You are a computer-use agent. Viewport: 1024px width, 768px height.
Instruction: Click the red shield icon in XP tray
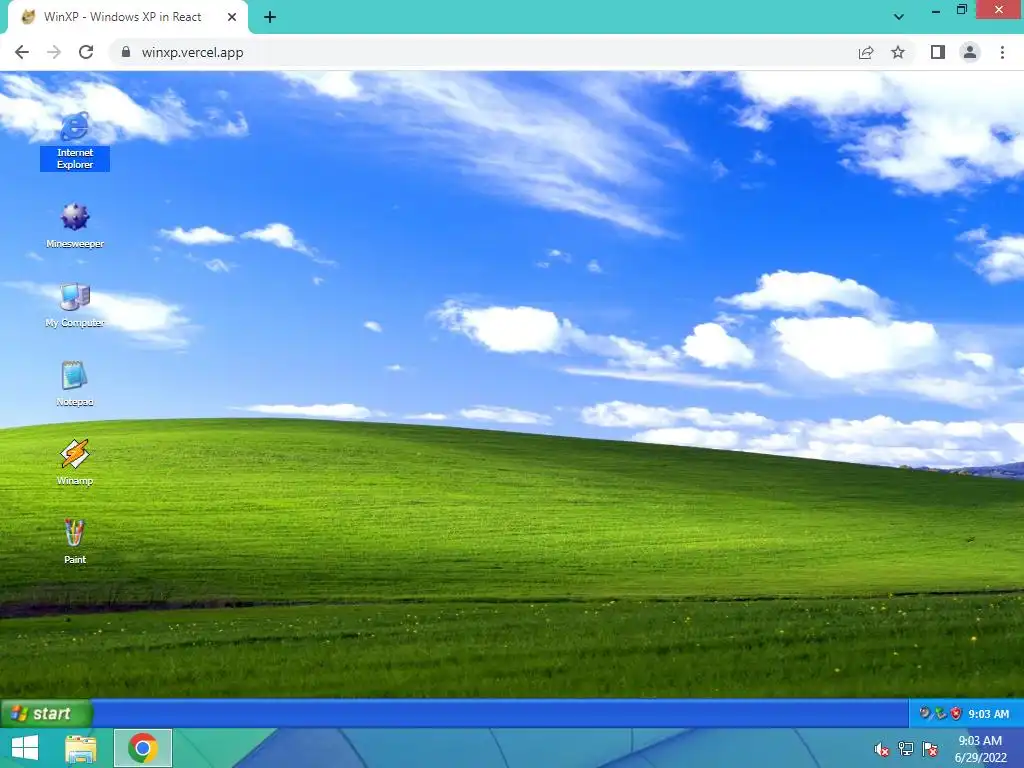956,713
